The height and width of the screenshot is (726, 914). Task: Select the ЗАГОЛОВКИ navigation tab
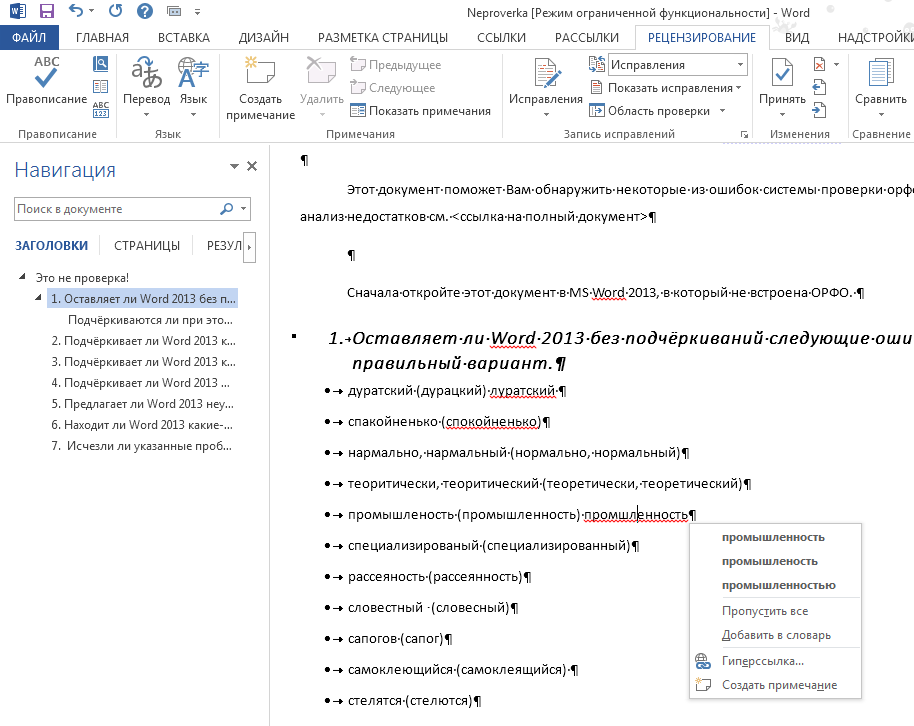(52, 246)
